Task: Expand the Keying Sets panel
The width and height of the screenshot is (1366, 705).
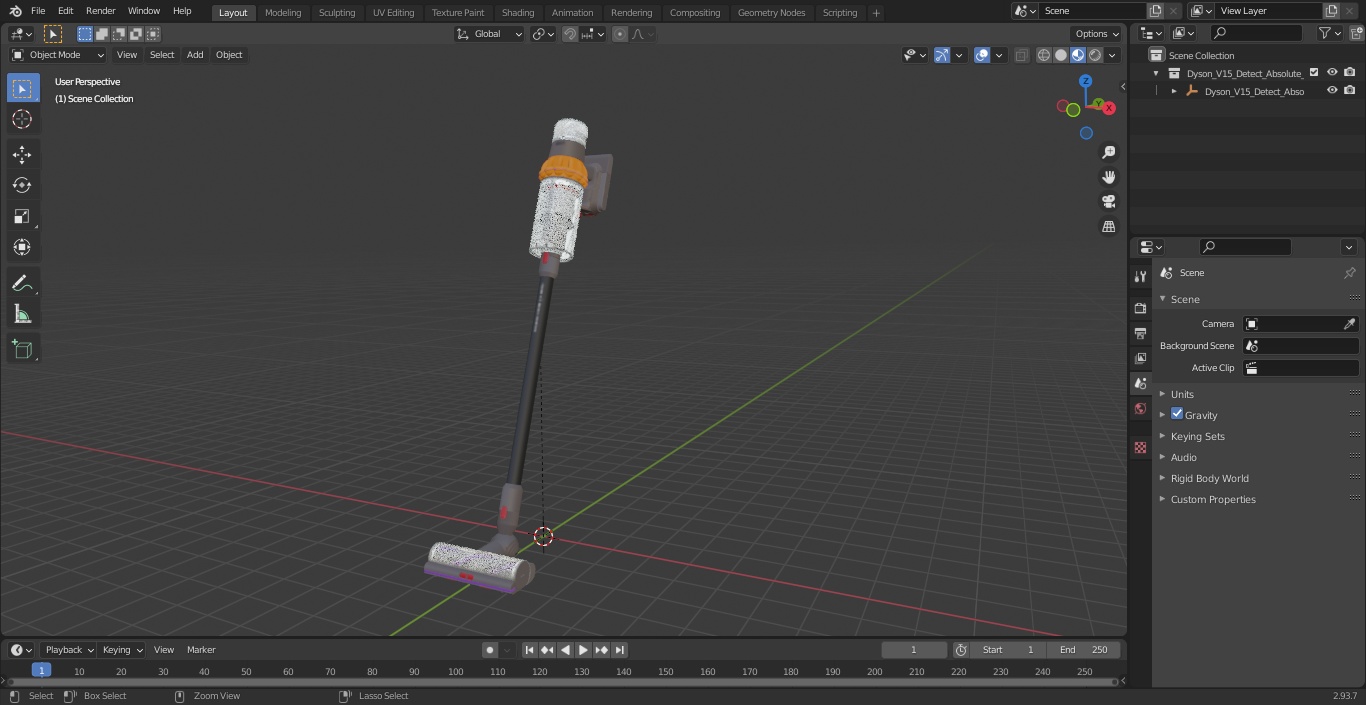Action: coord(1197,436)
